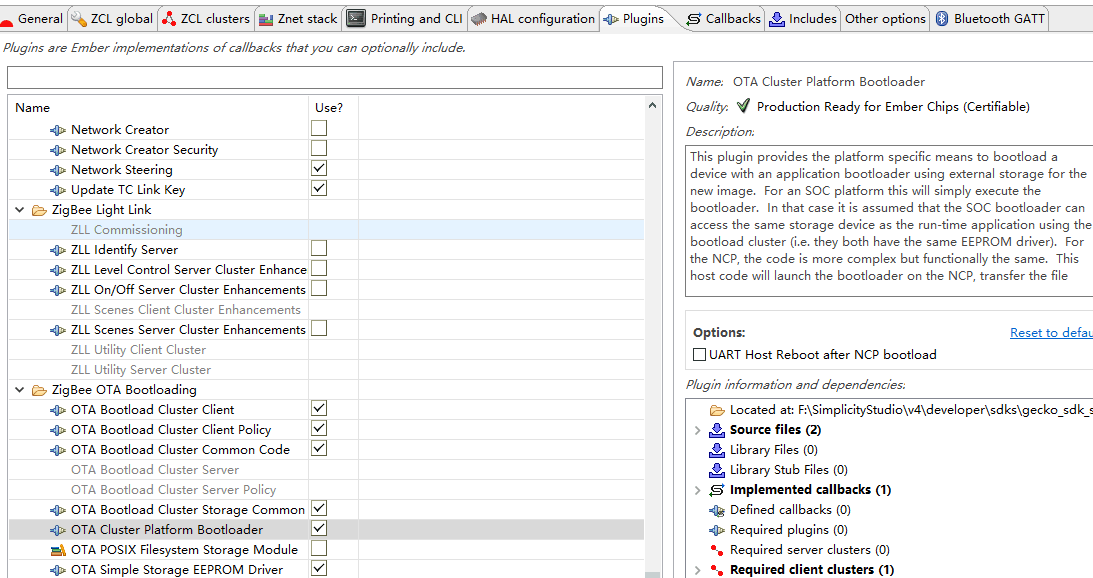
Task: Click the HAL configuration chip icon
Action: 479,18
